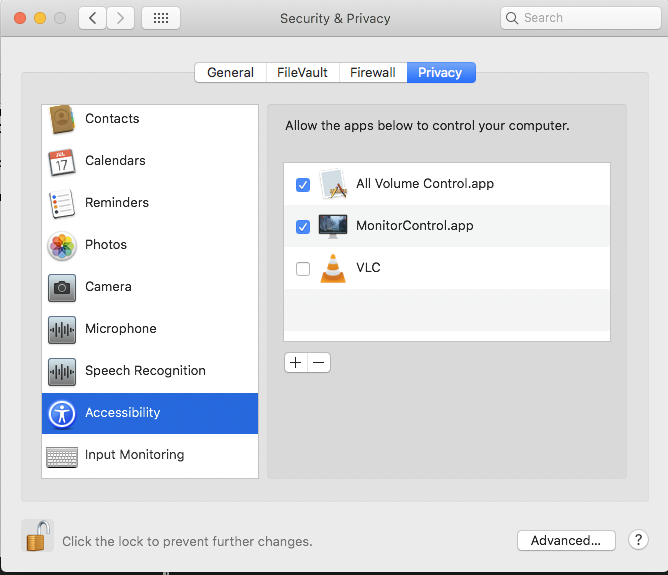Uncheck MonitorControl.app checkbox

(x=303, y=227)
